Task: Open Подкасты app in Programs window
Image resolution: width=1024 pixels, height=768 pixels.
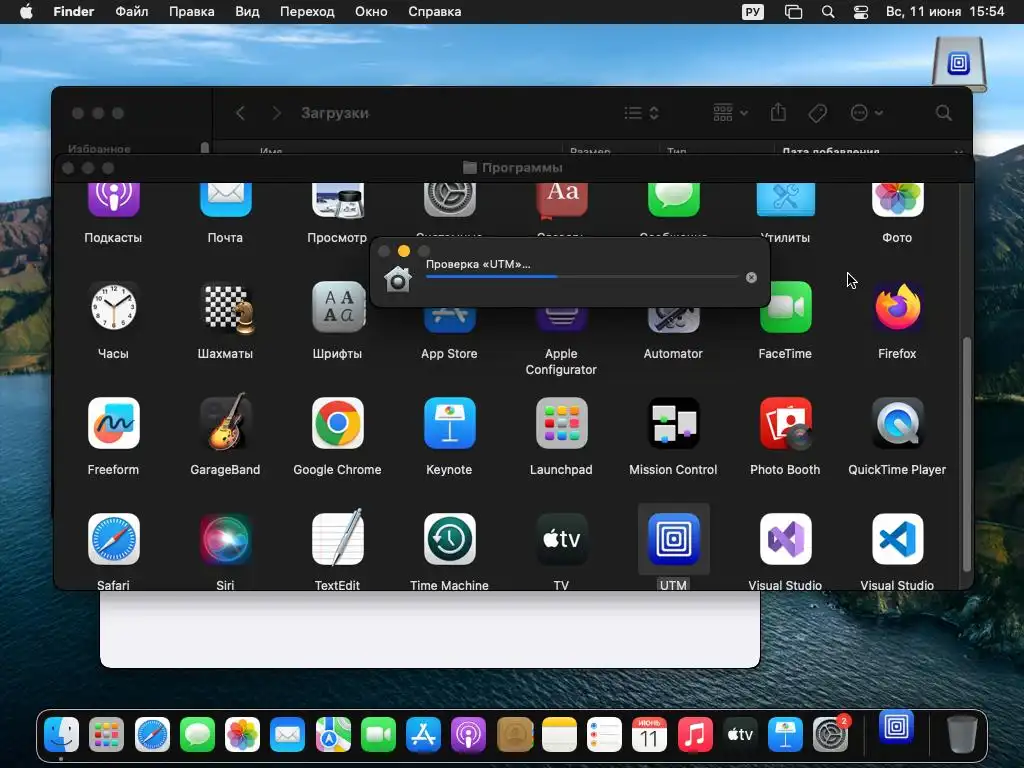Action: click(114, 200)
